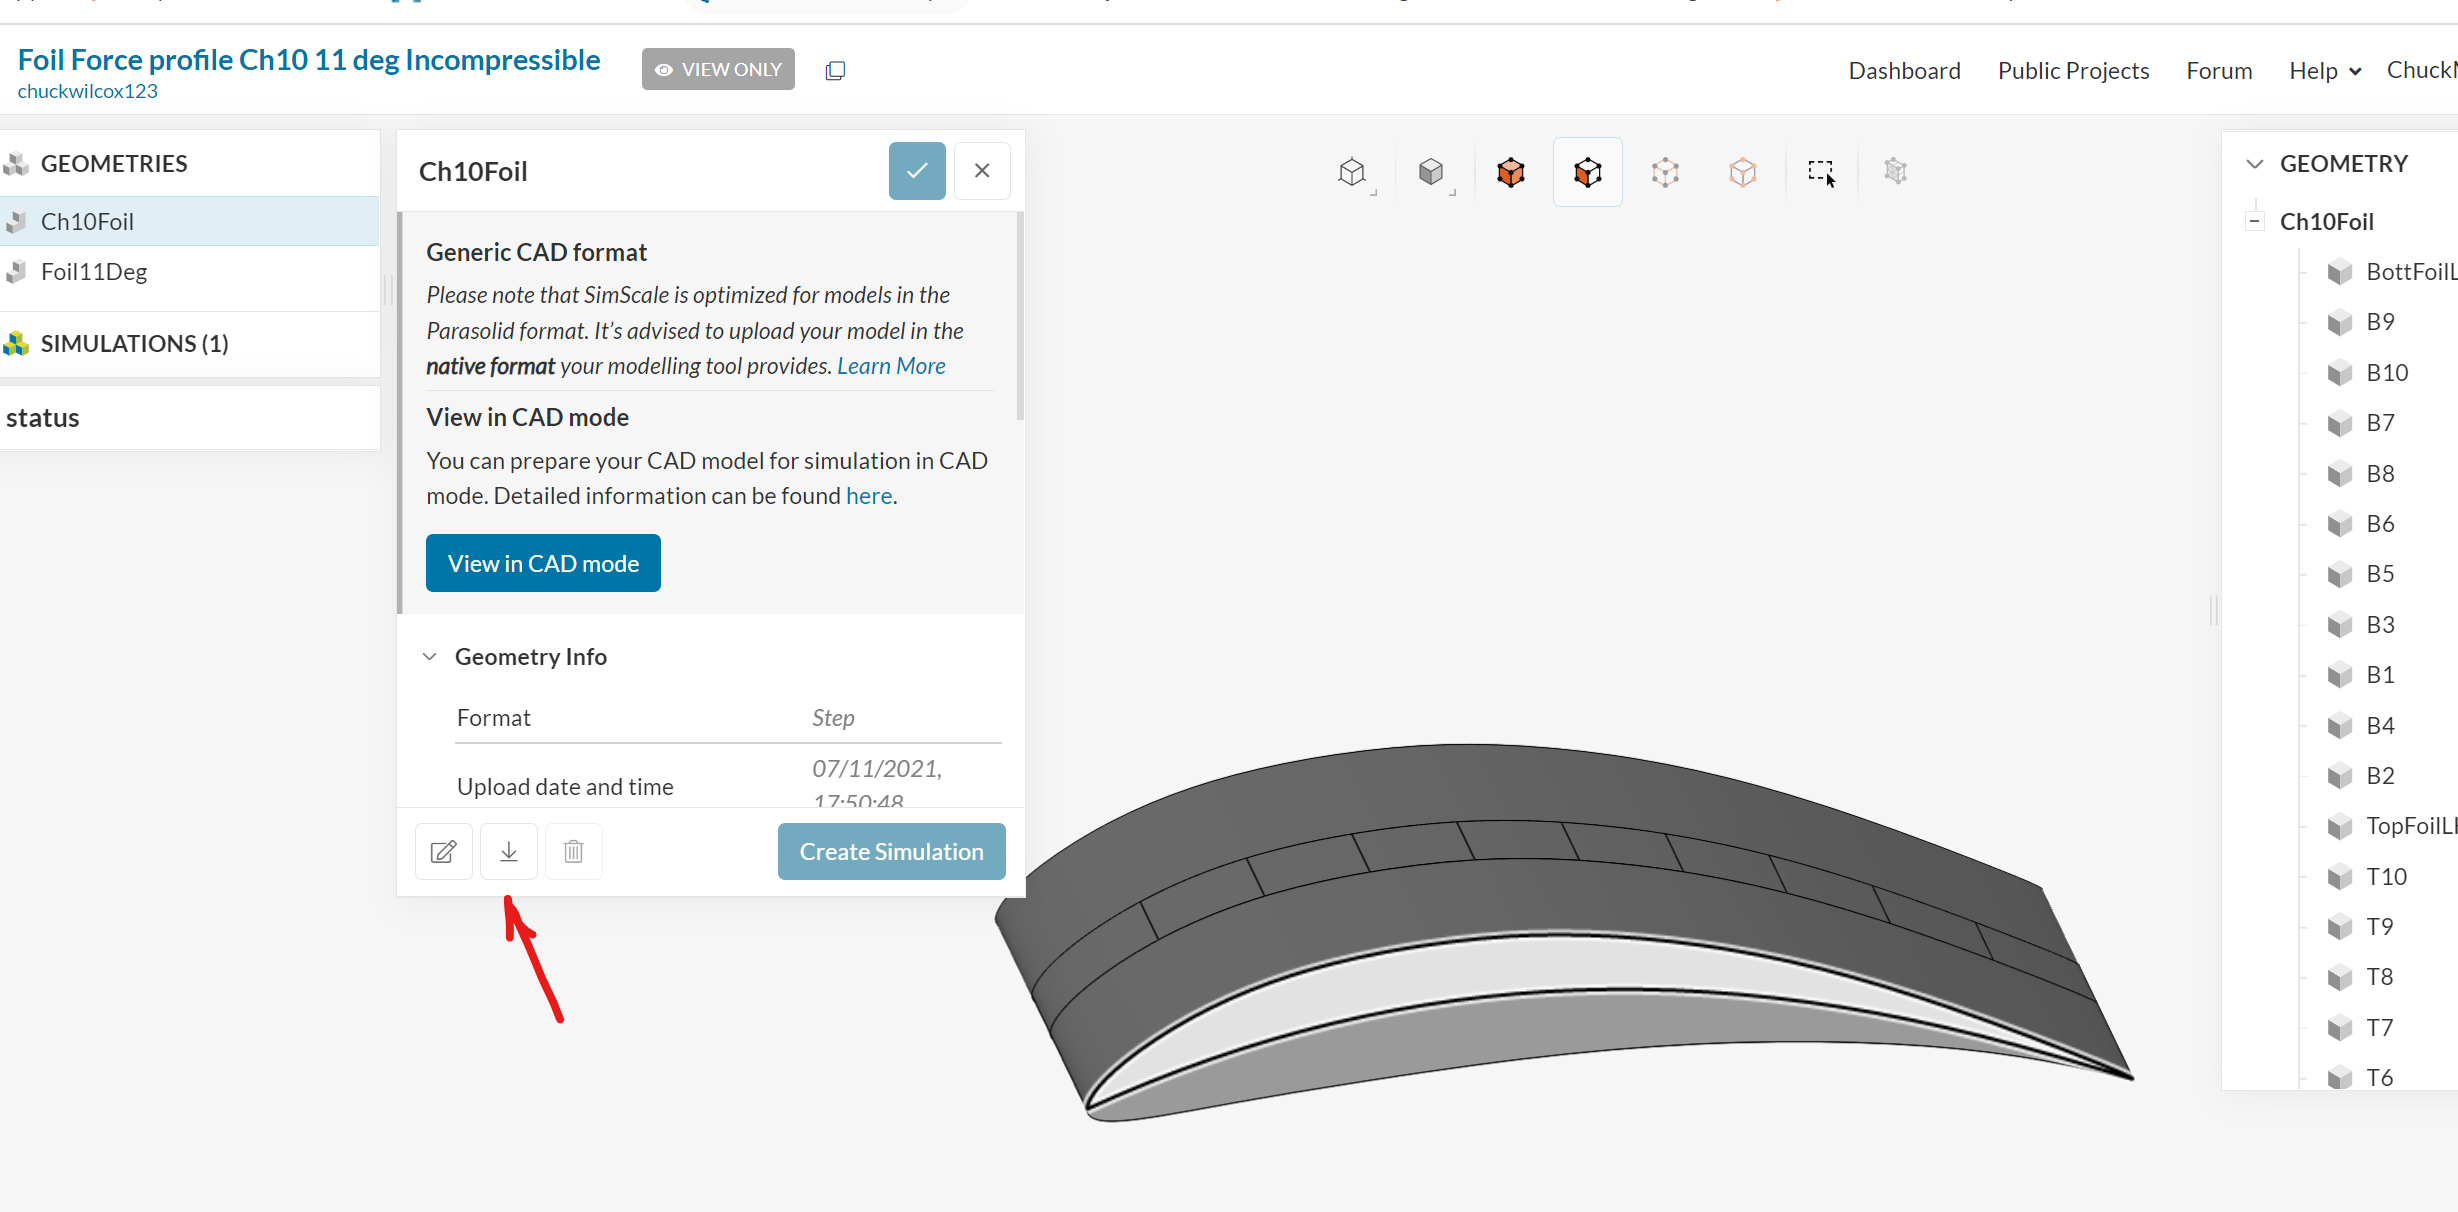Screen dimensions: 2458x1212
Task: Collapse the GEOMETRY tree panel
Action: click(2255, 163)
